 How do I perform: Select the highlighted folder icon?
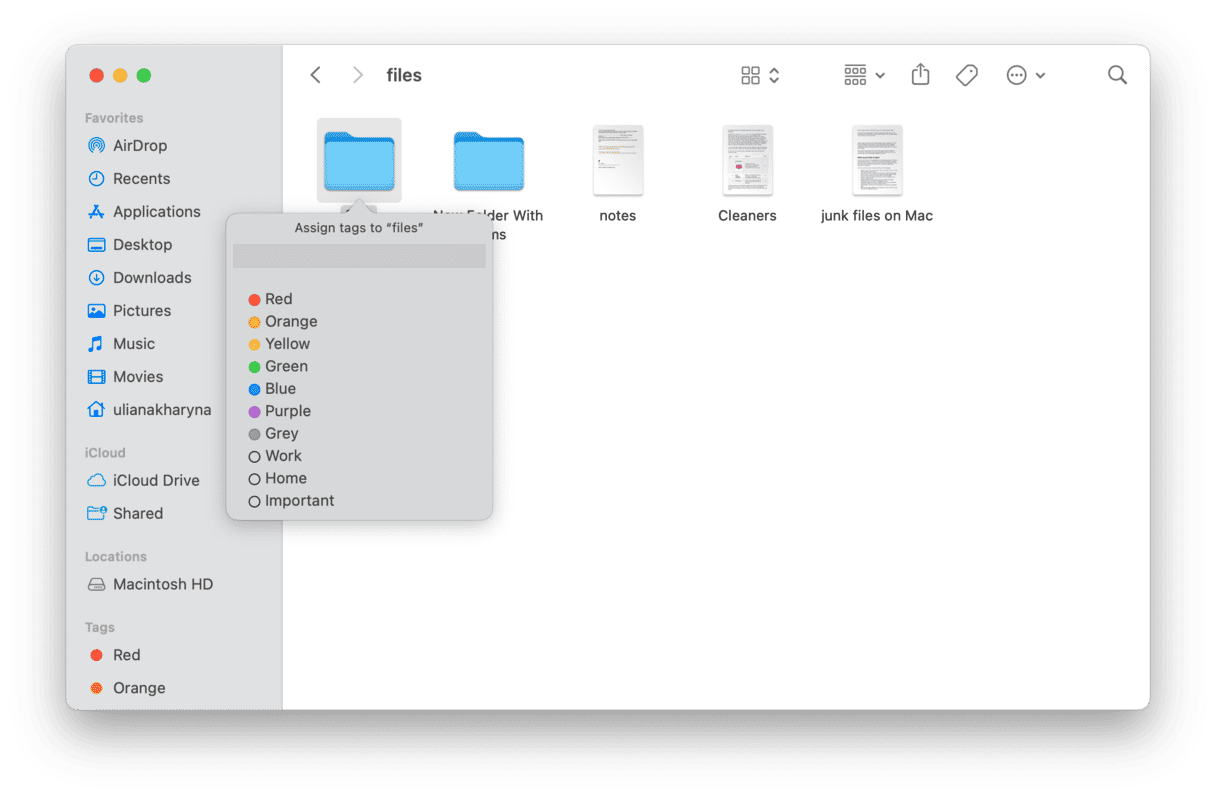359,160
